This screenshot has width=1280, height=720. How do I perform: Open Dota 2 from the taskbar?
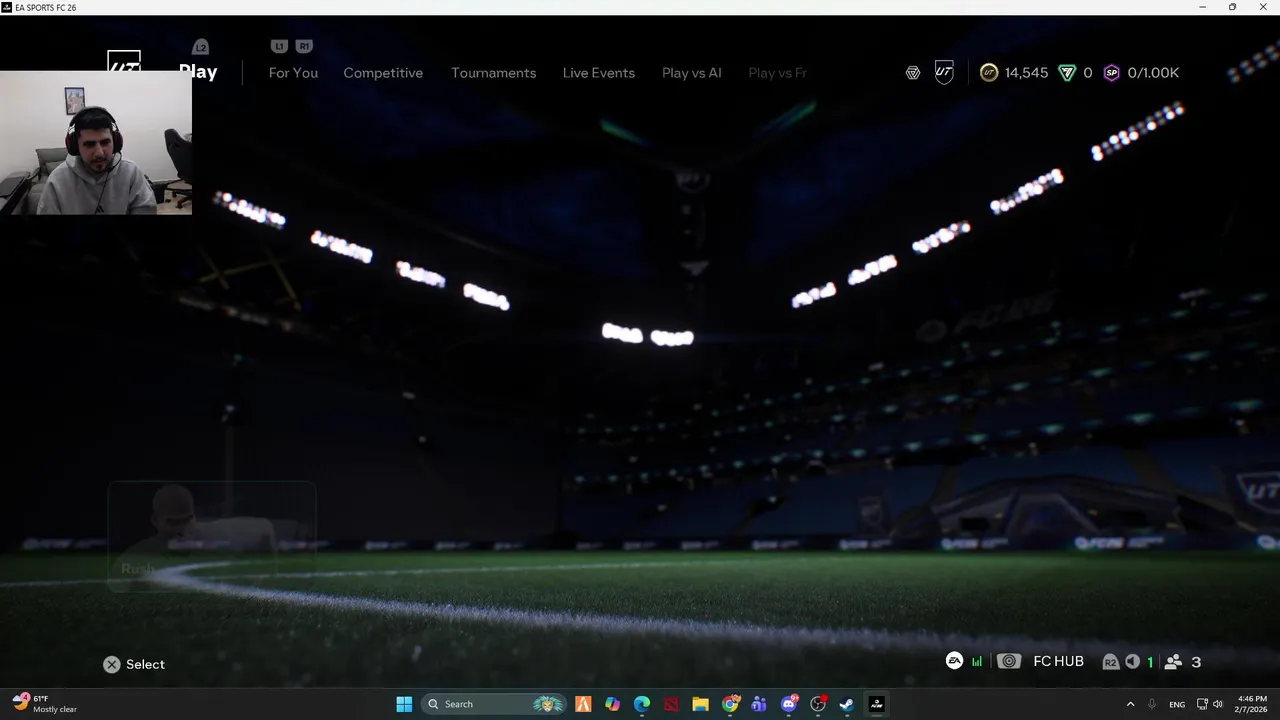pyautogui.click(x=671, y=704)
